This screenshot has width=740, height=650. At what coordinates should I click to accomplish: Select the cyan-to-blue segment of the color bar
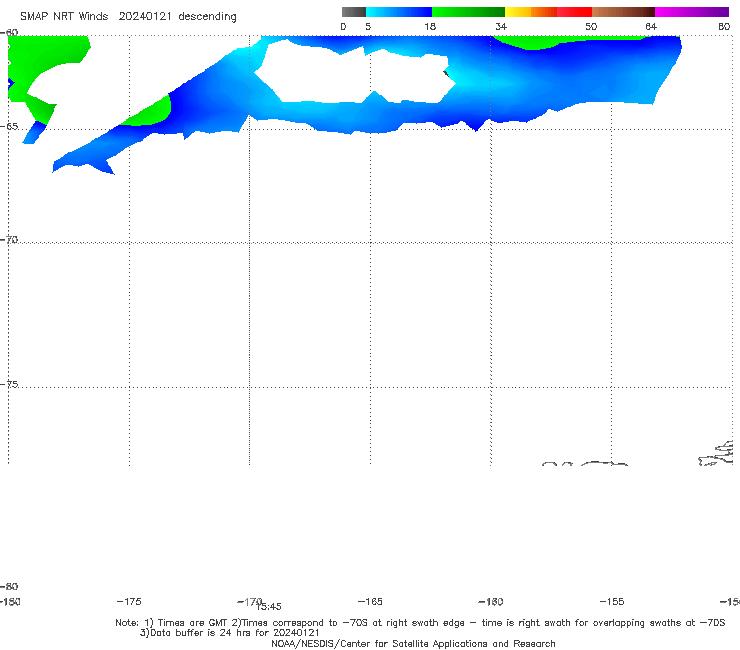tap(399, 12)
